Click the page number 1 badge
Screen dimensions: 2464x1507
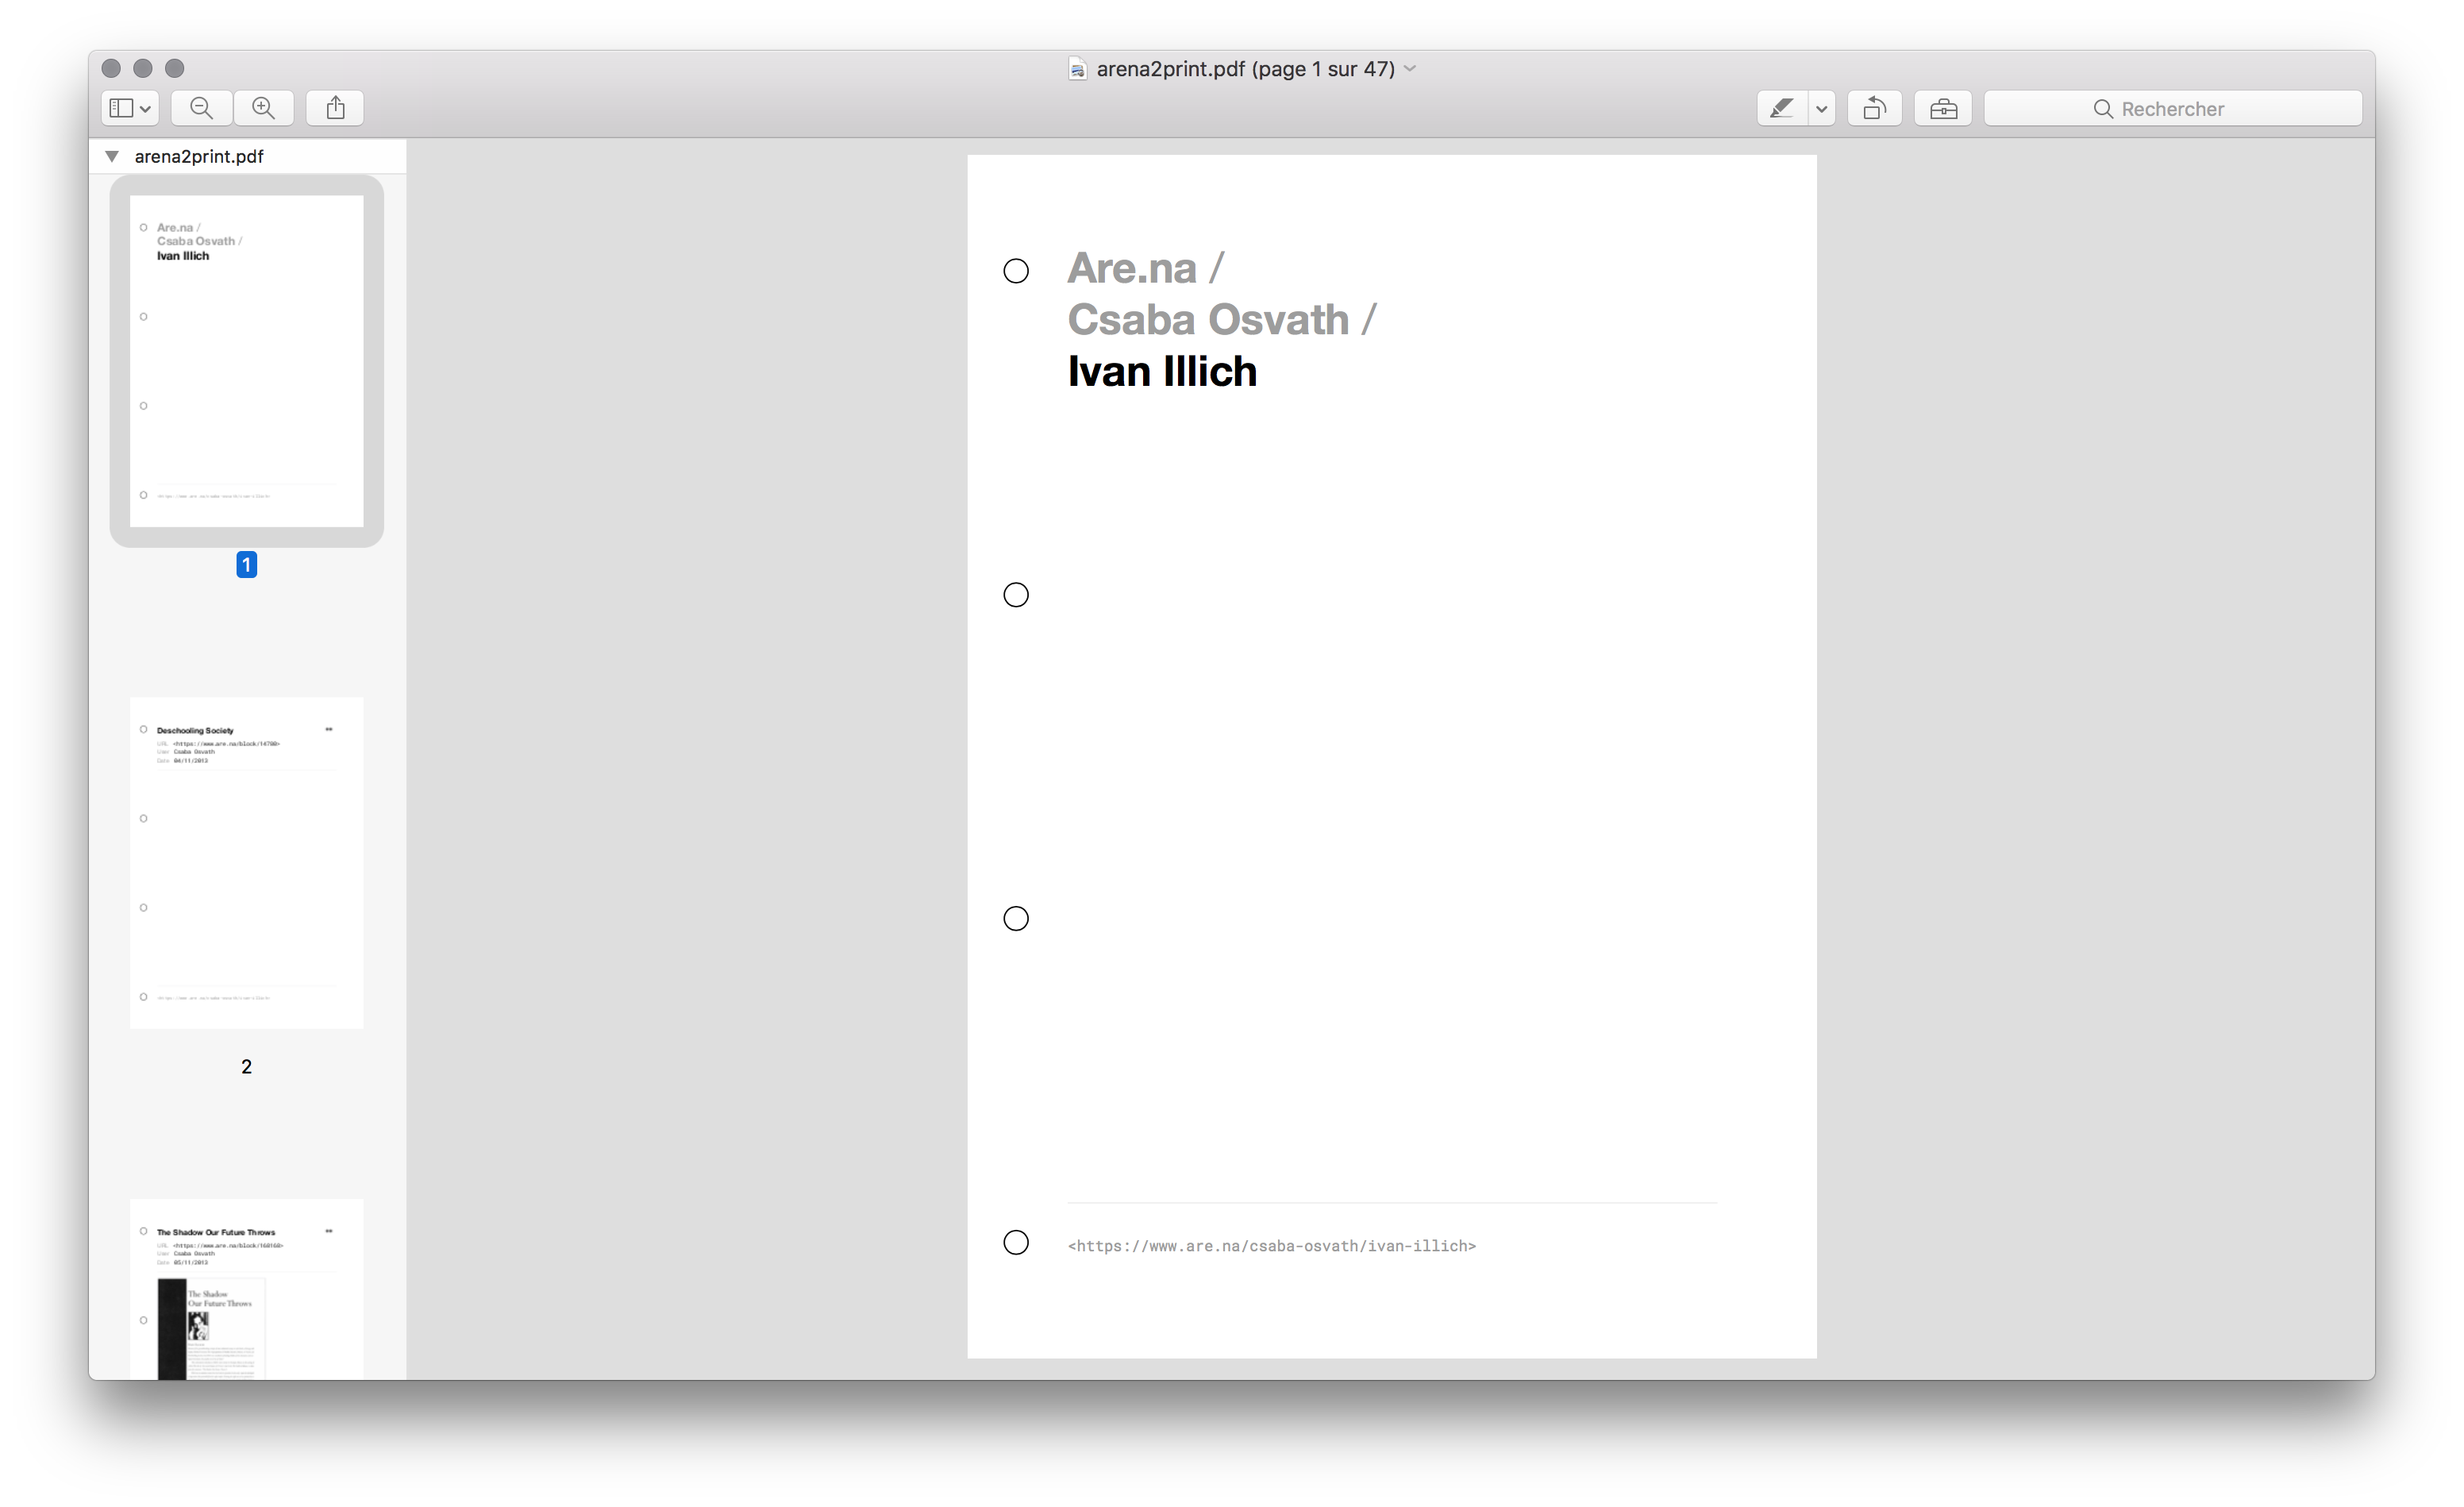pos(247,565)
